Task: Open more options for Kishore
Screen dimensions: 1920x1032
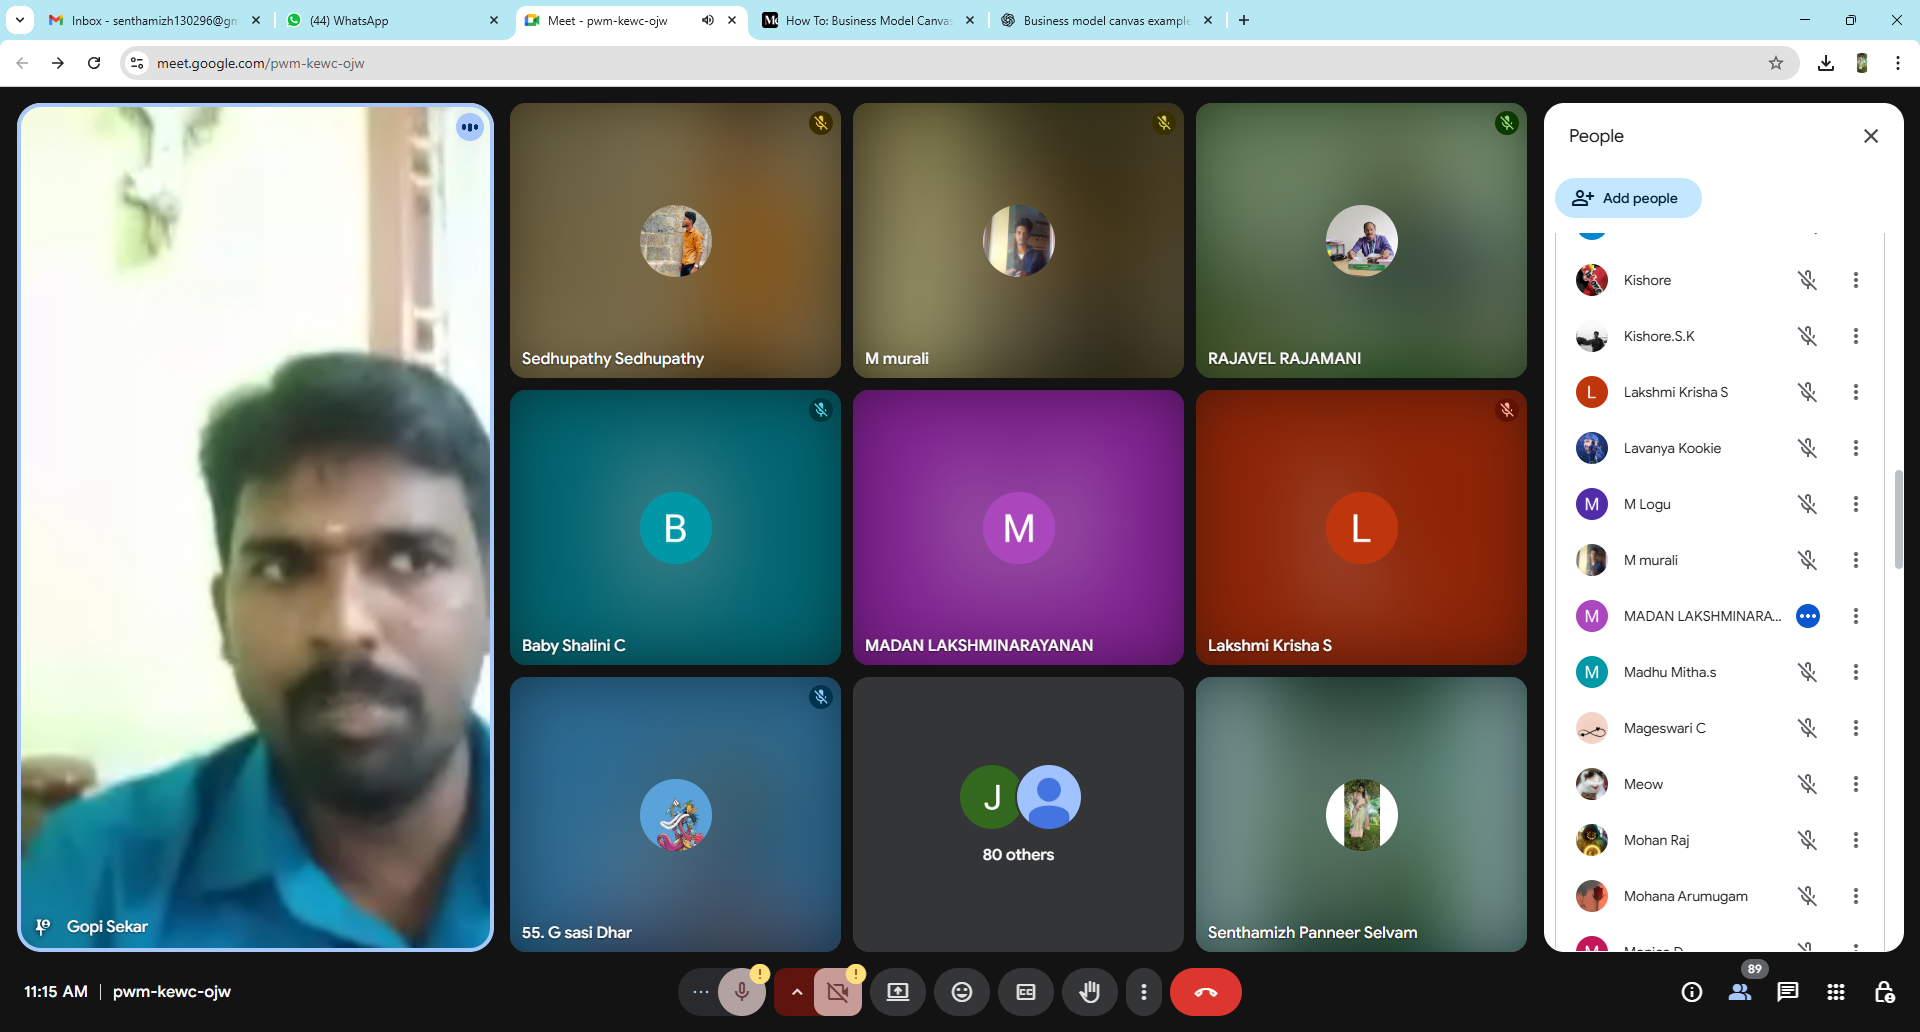Action: click(1856, 280)
